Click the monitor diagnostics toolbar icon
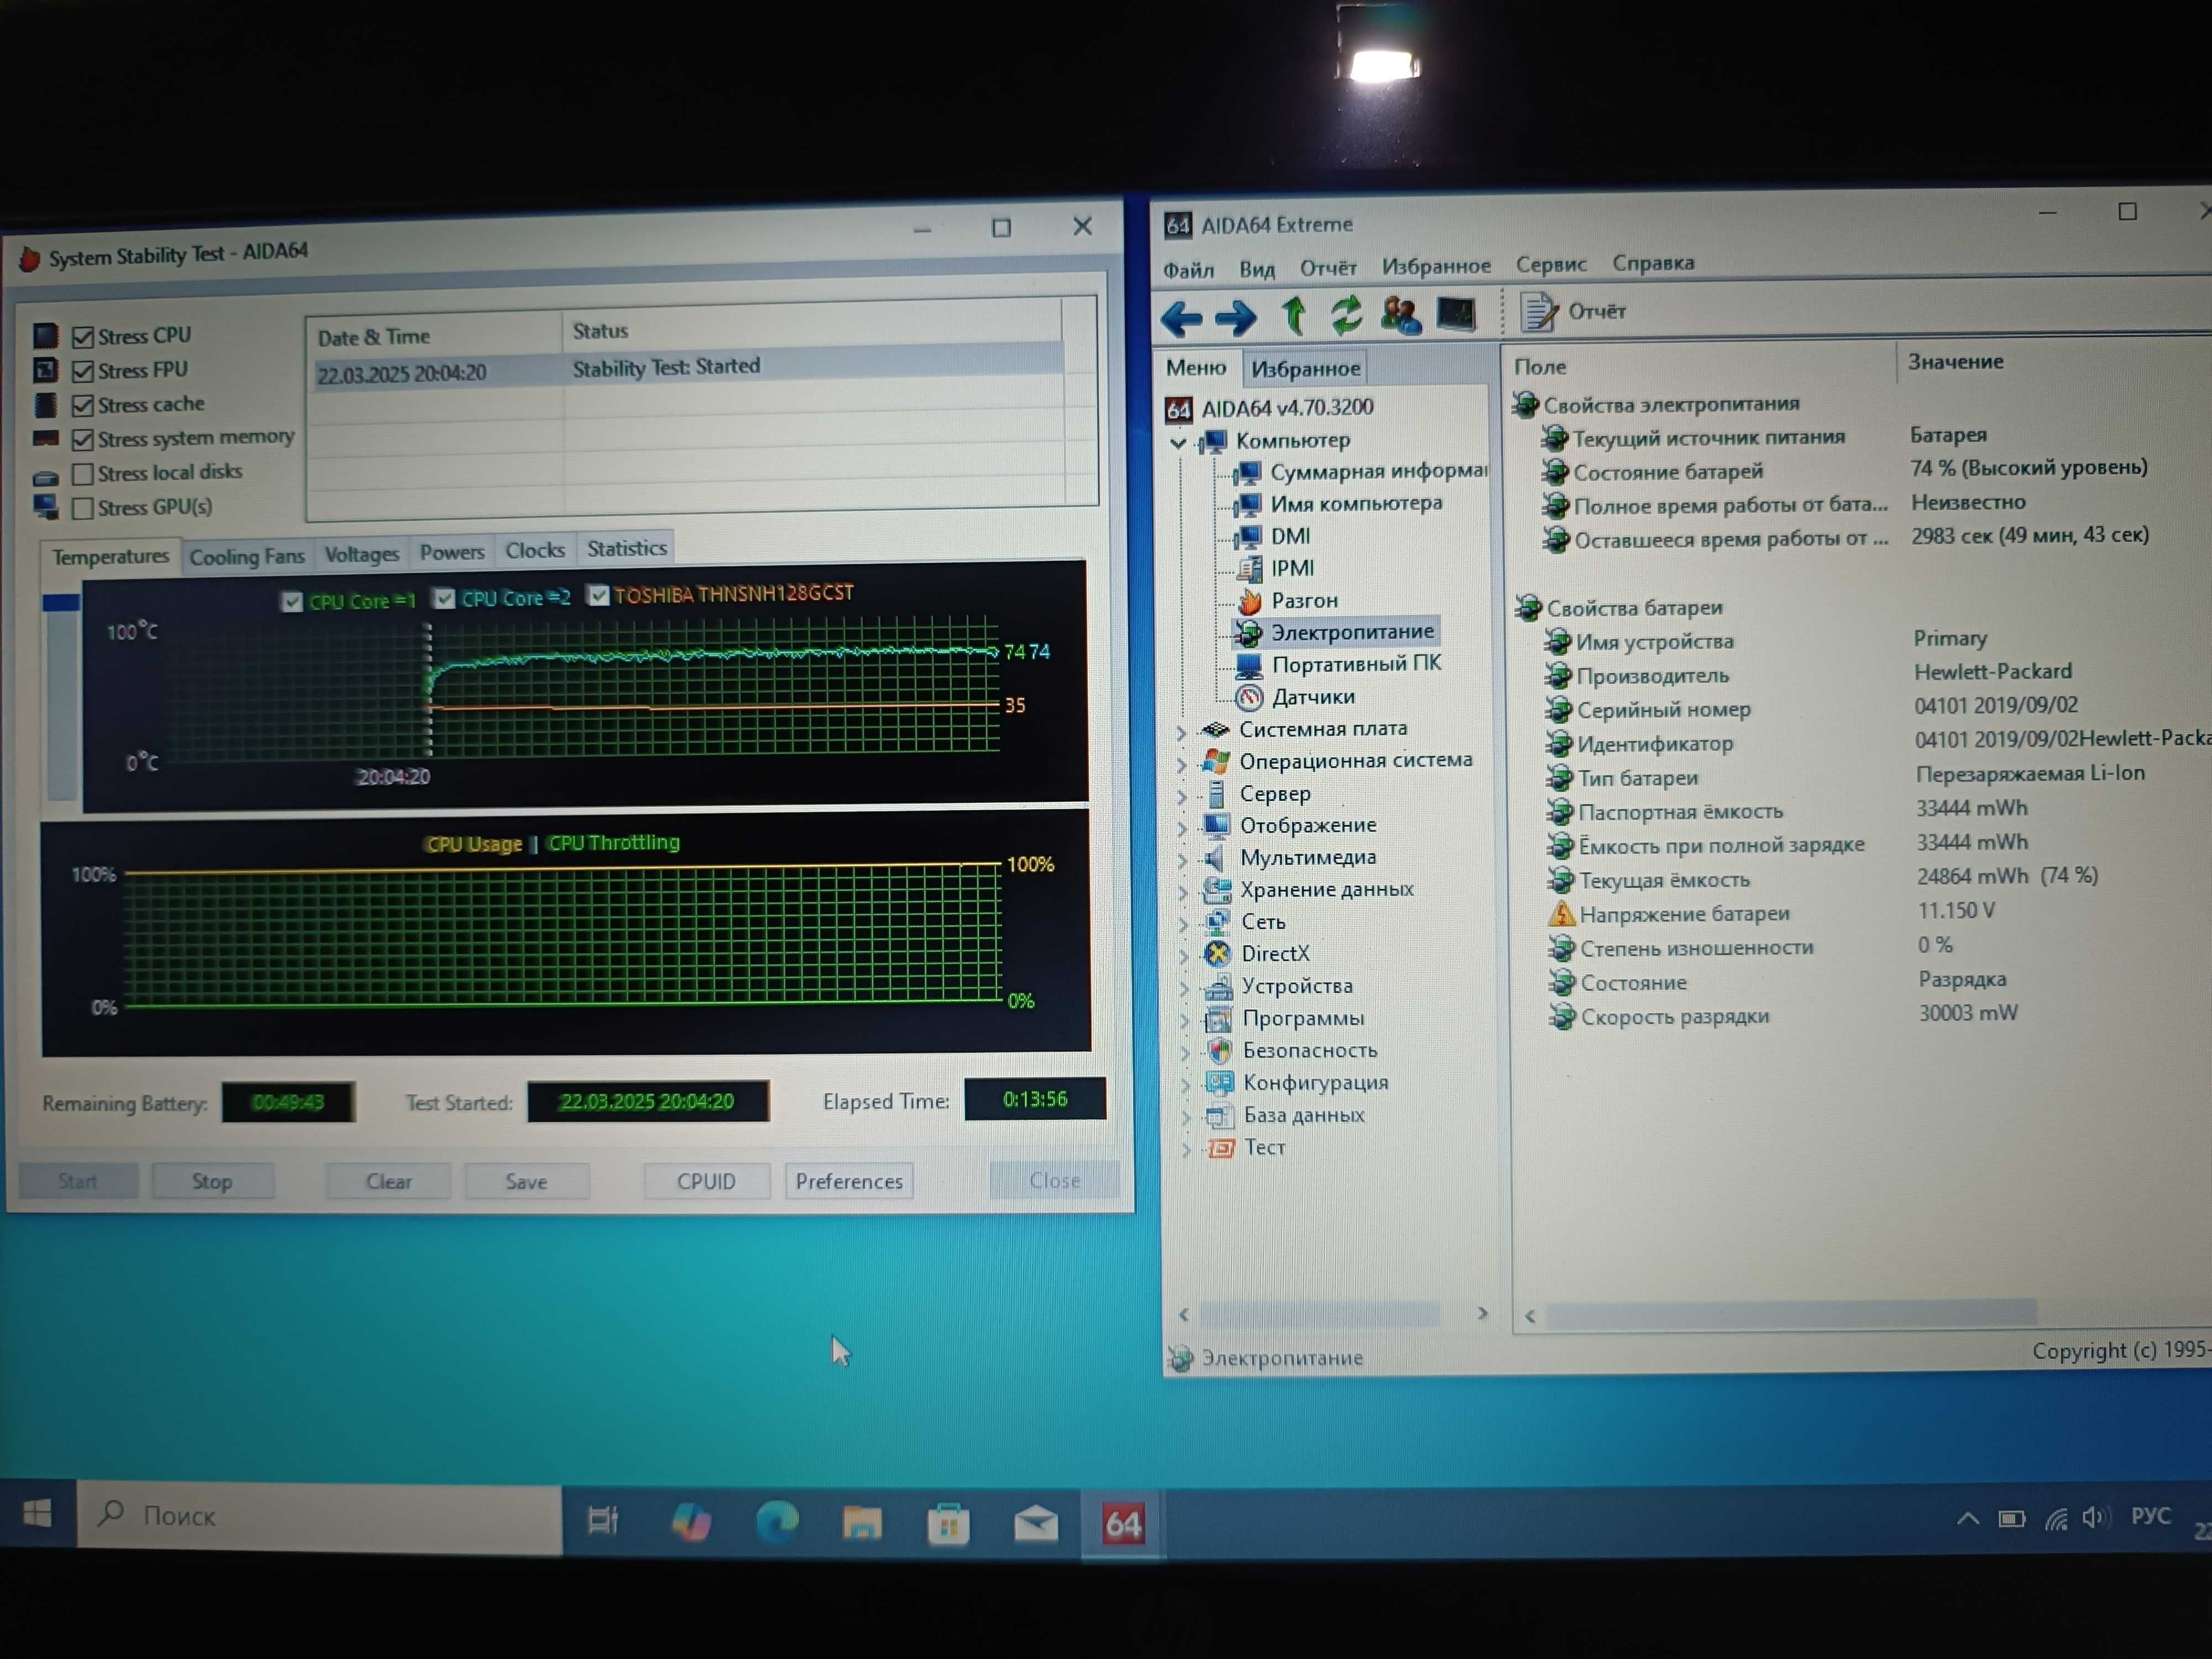Screen dimensions: 2212x1659 tap(1456, 314)
